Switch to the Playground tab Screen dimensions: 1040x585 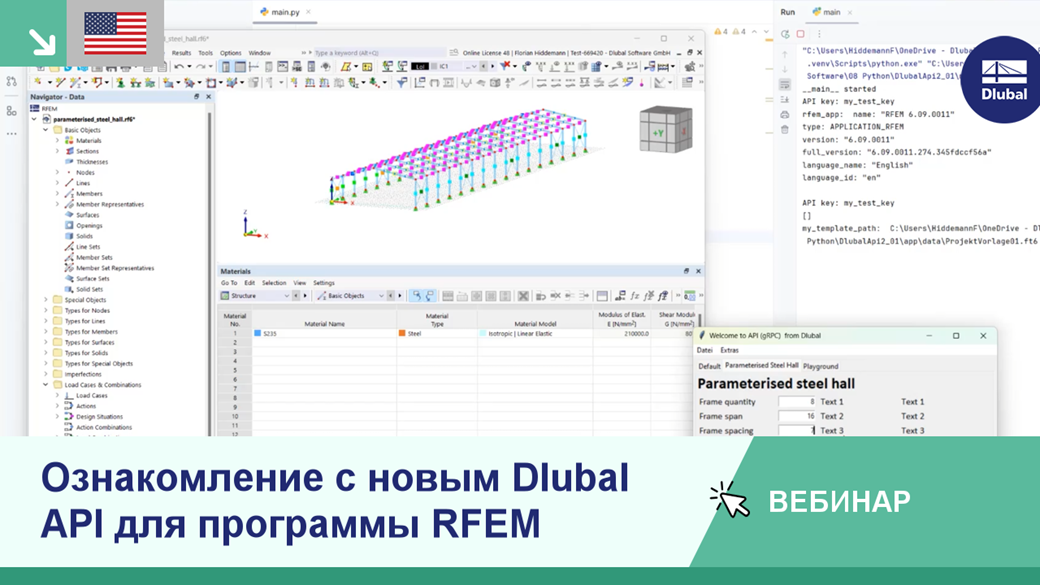(x=821, y=366)
